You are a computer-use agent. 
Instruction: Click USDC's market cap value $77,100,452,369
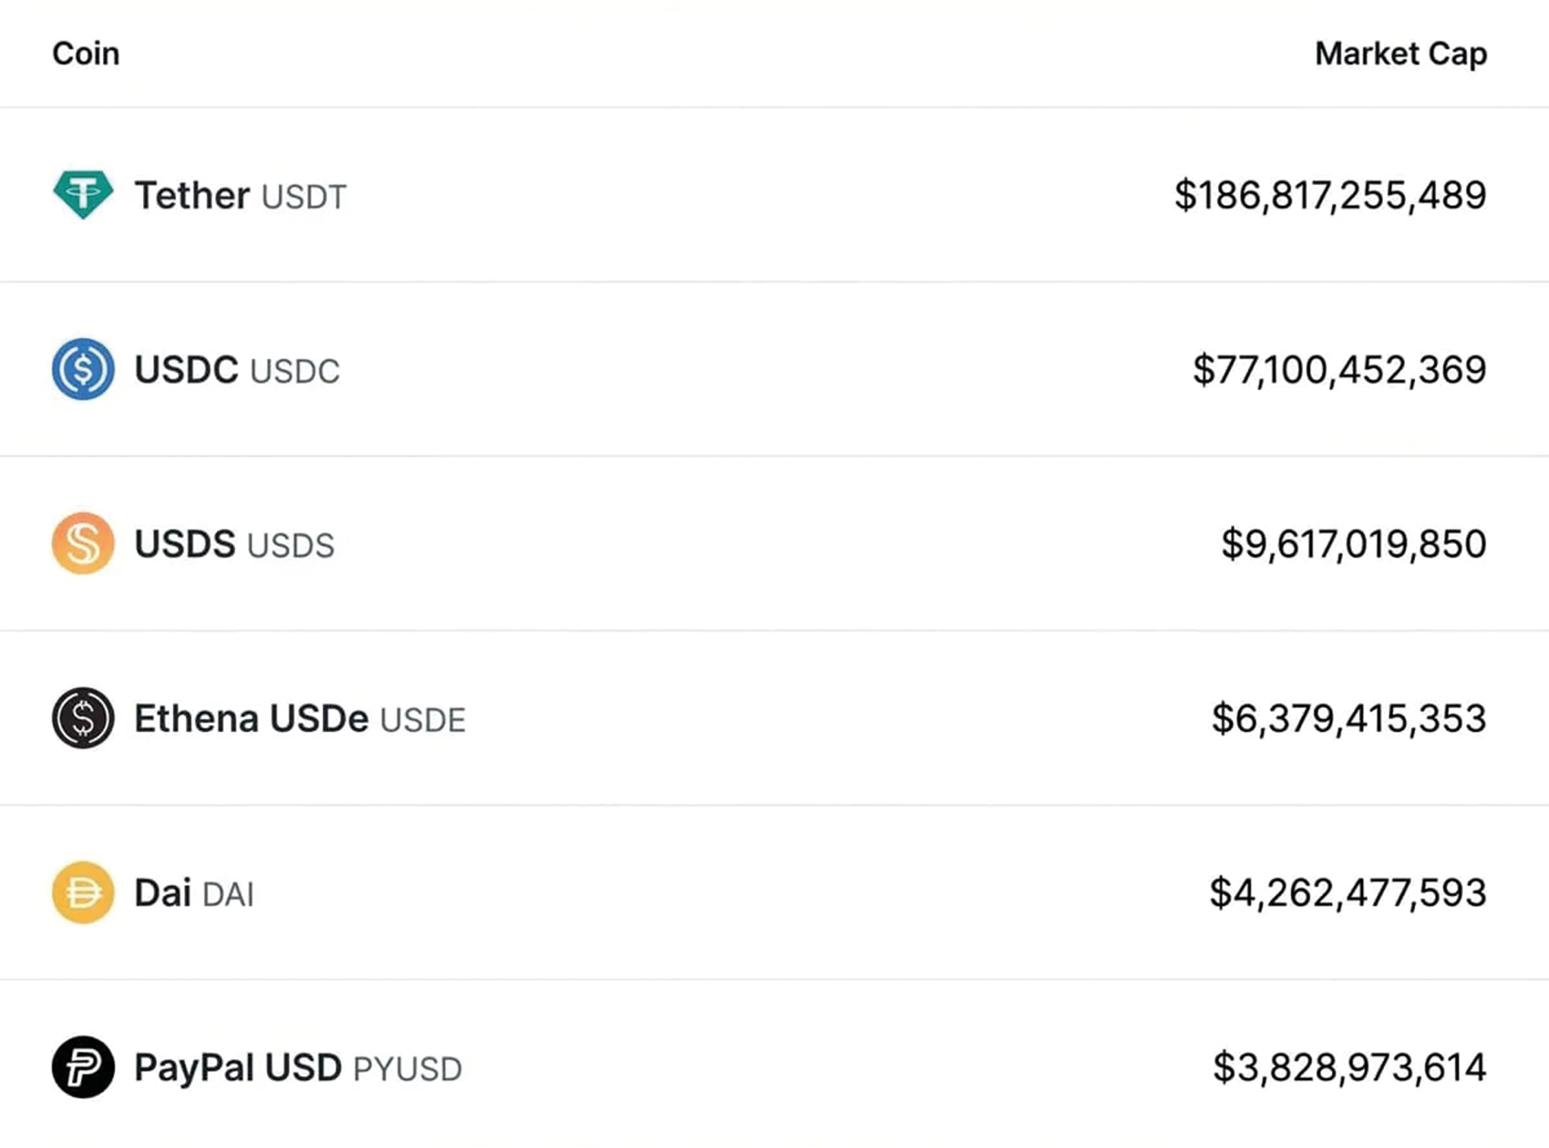1339,370
